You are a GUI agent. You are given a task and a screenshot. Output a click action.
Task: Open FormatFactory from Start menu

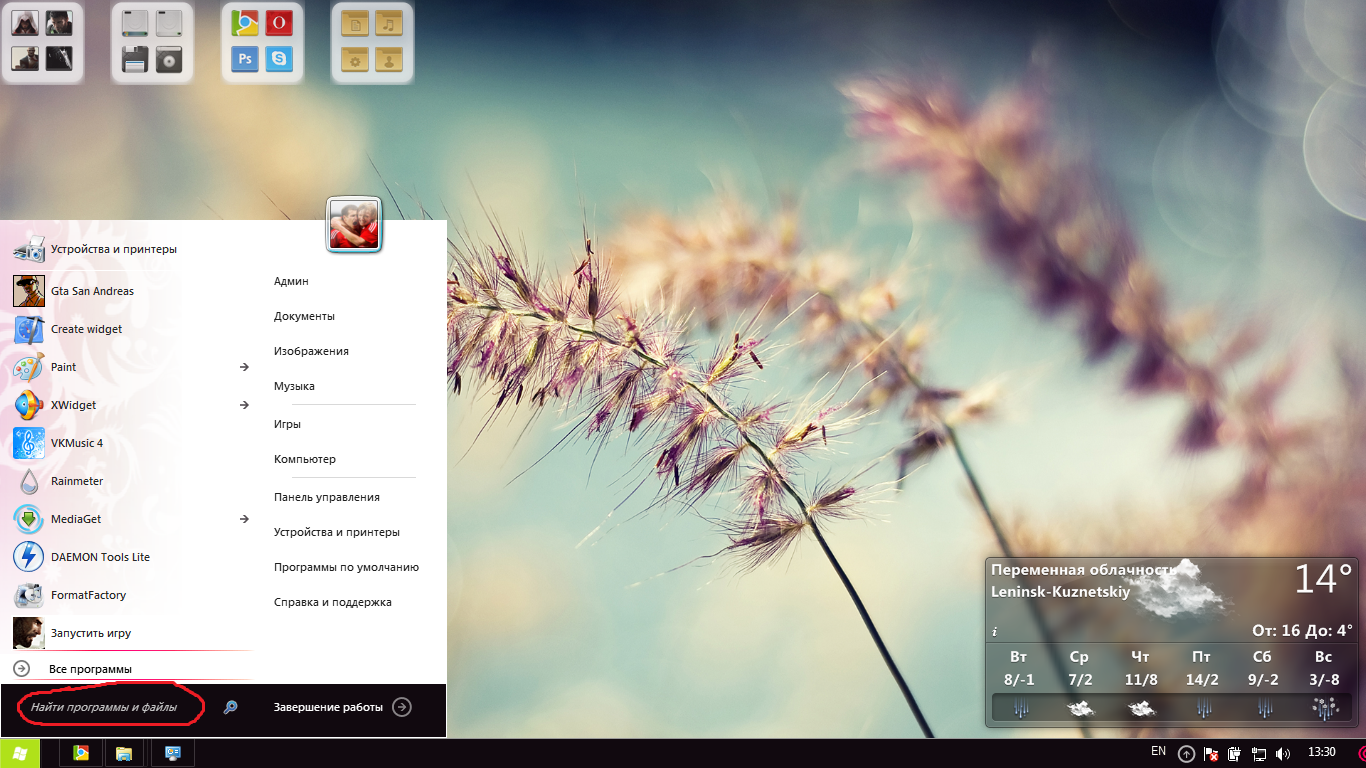(x=130, y=595)
